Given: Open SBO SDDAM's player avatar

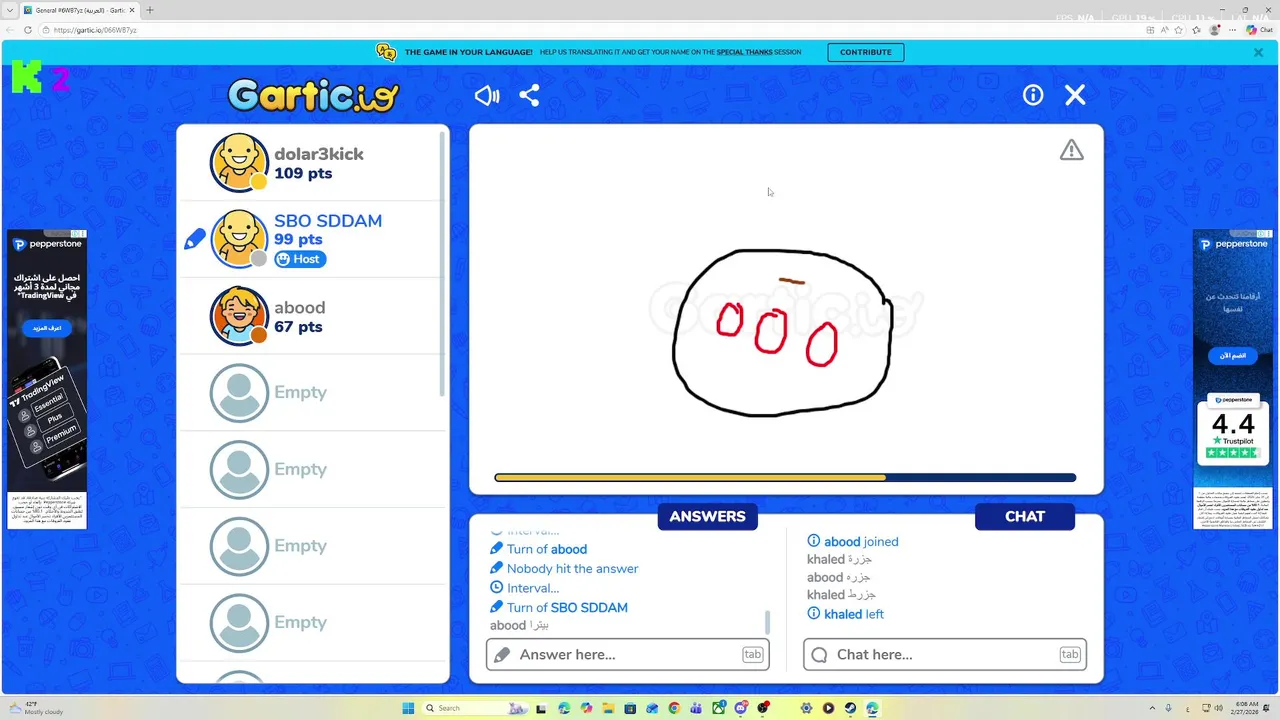Looking at the screenshot, I should coord(239,239).
